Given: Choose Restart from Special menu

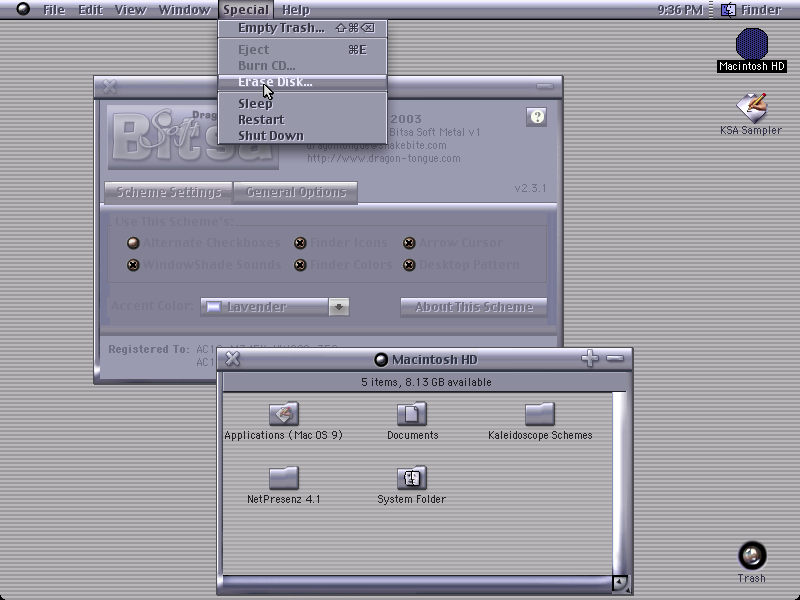Looking at the screenshot, I should coord(303,119).
